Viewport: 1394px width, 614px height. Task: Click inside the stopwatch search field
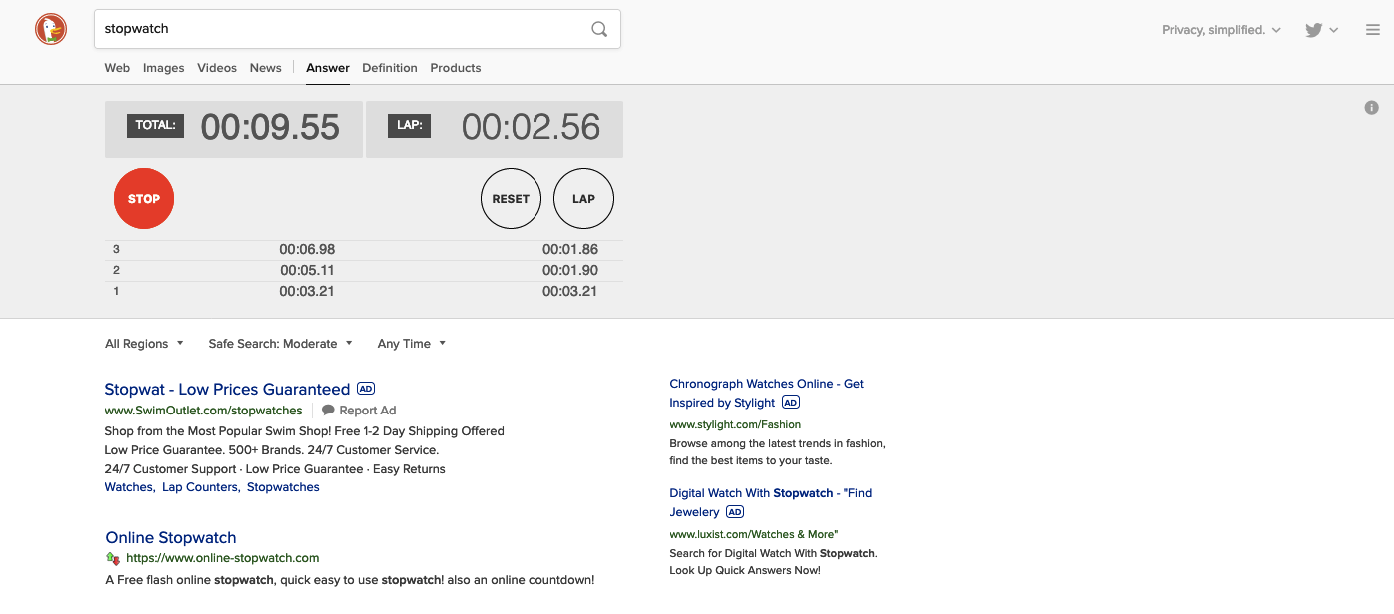(x=300, y=29)
